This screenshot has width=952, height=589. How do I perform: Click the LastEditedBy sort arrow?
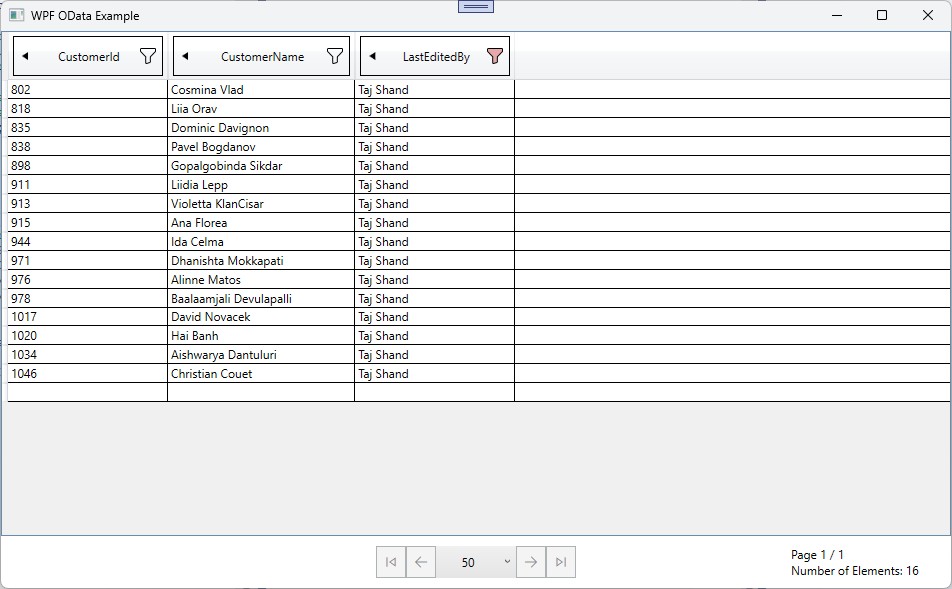(372, 57)
